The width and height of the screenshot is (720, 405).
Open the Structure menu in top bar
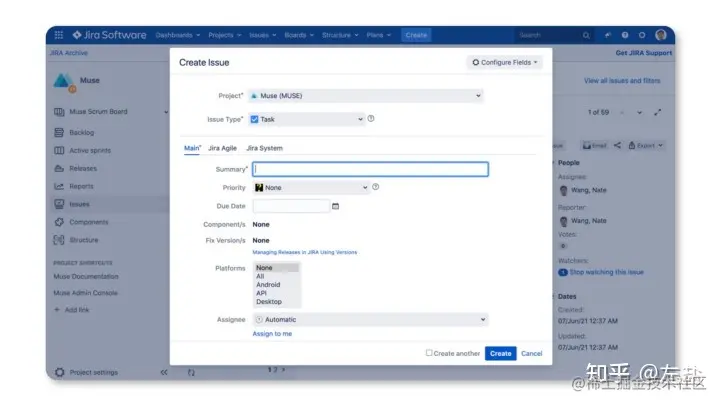[x=340, y=35]
